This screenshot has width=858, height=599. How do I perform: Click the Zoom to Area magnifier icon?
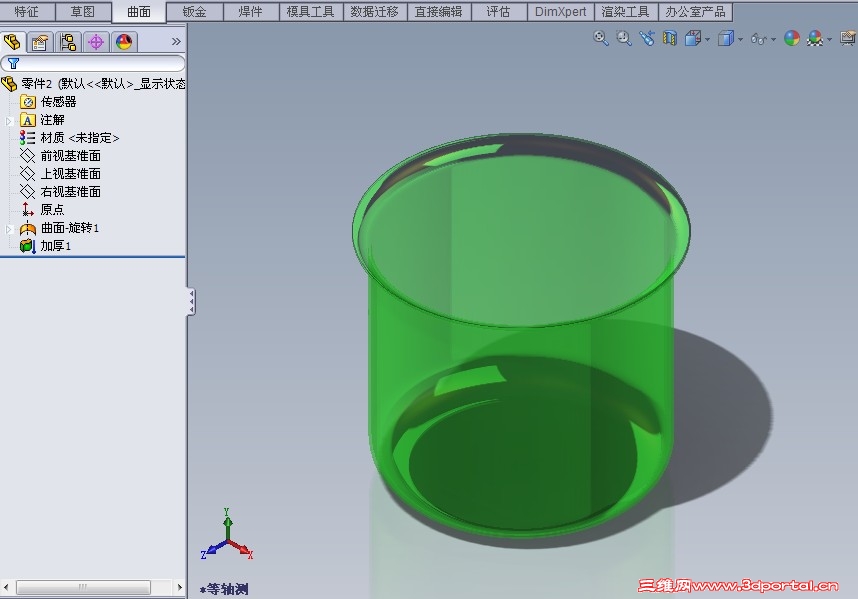point(624,38)
